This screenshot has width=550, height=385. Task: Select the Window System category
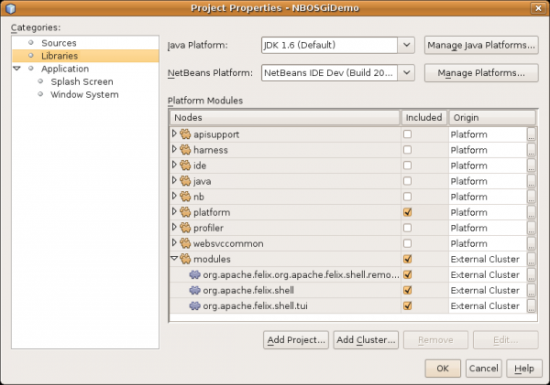click(85, 95)
